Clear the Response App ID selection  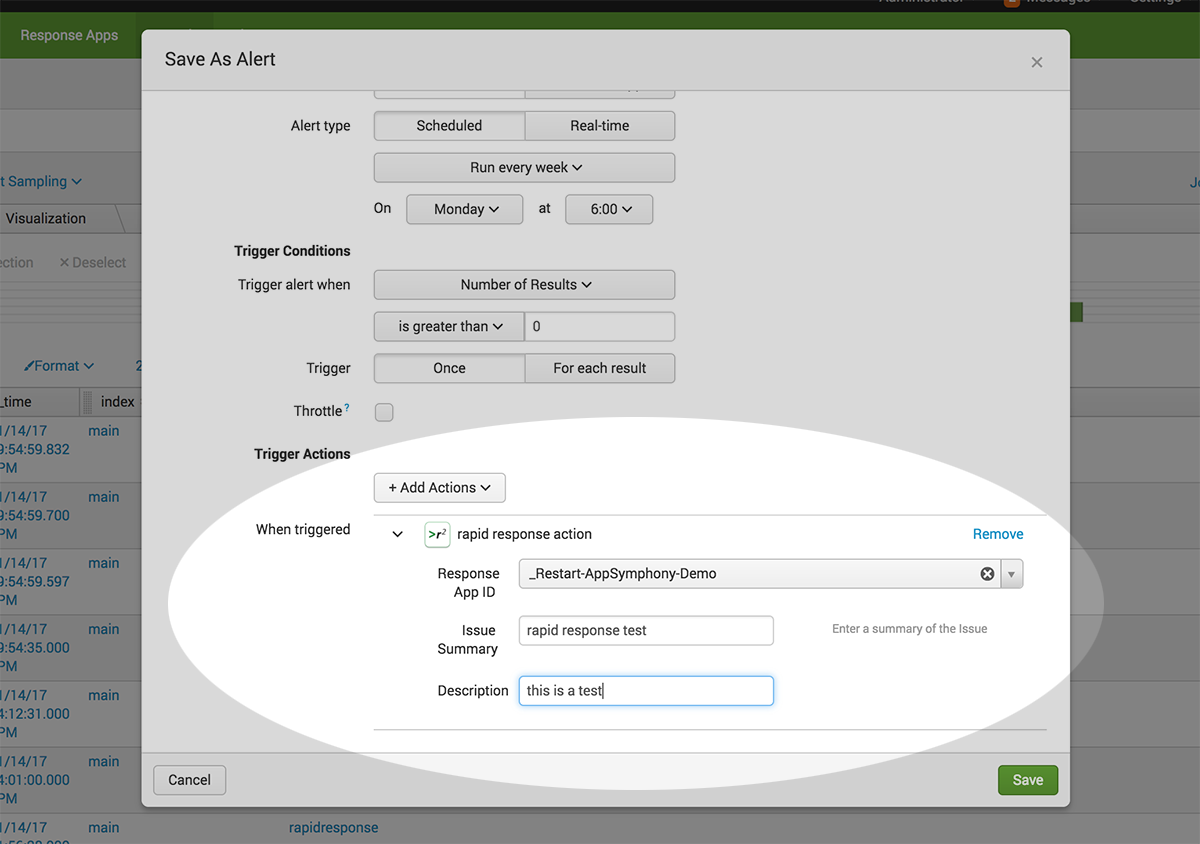(x=987, y=574)
